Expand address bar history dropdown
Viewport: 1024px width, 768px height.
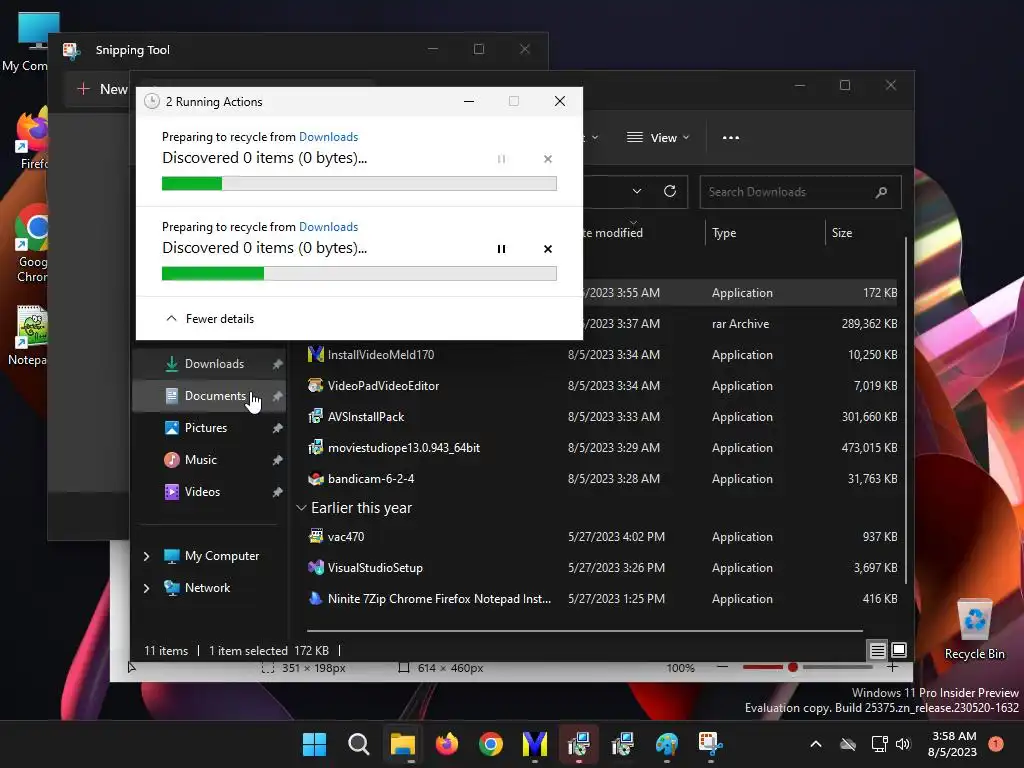coord(637,191)
